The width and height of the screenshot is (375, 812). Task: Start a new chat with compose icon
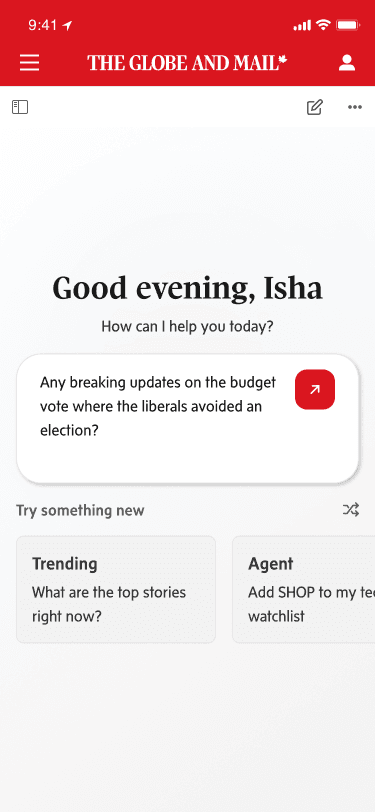(314, 107)
